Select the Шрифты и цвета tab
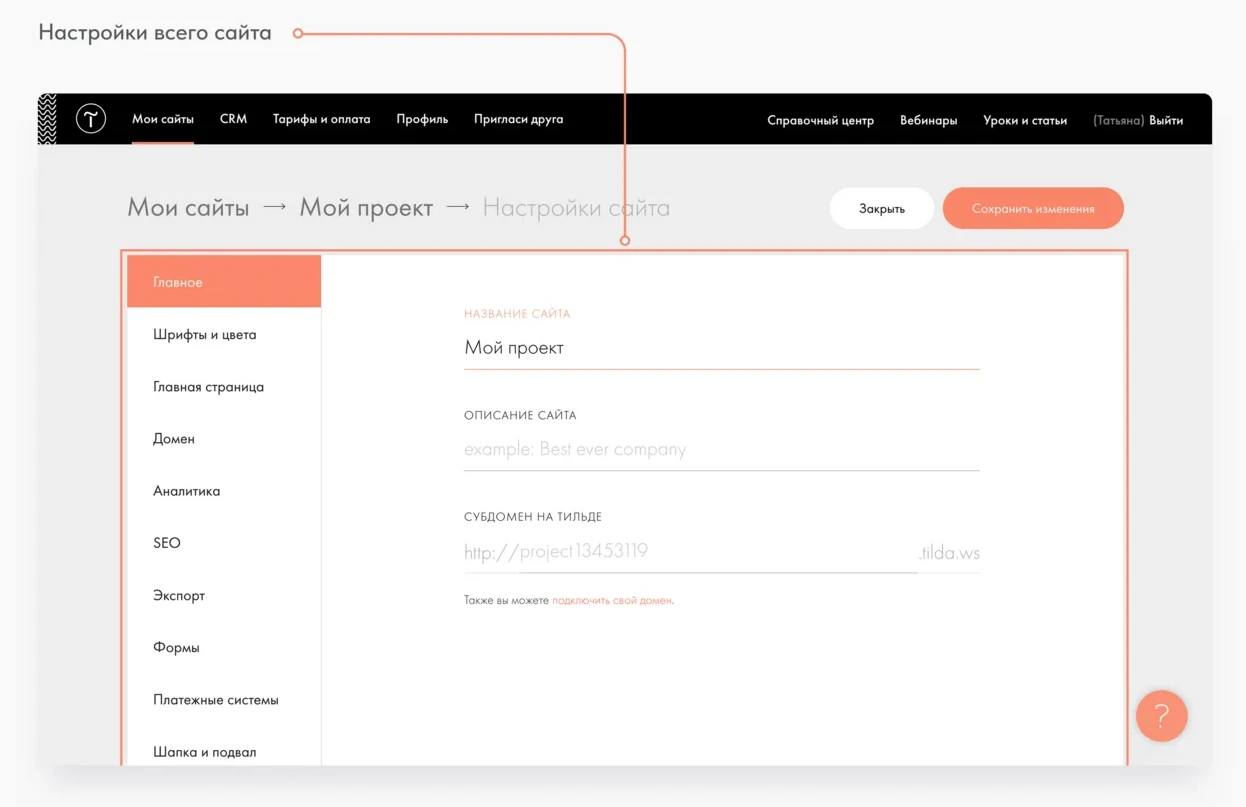This screenshot has height=807, width=1246. coord(205,335)
